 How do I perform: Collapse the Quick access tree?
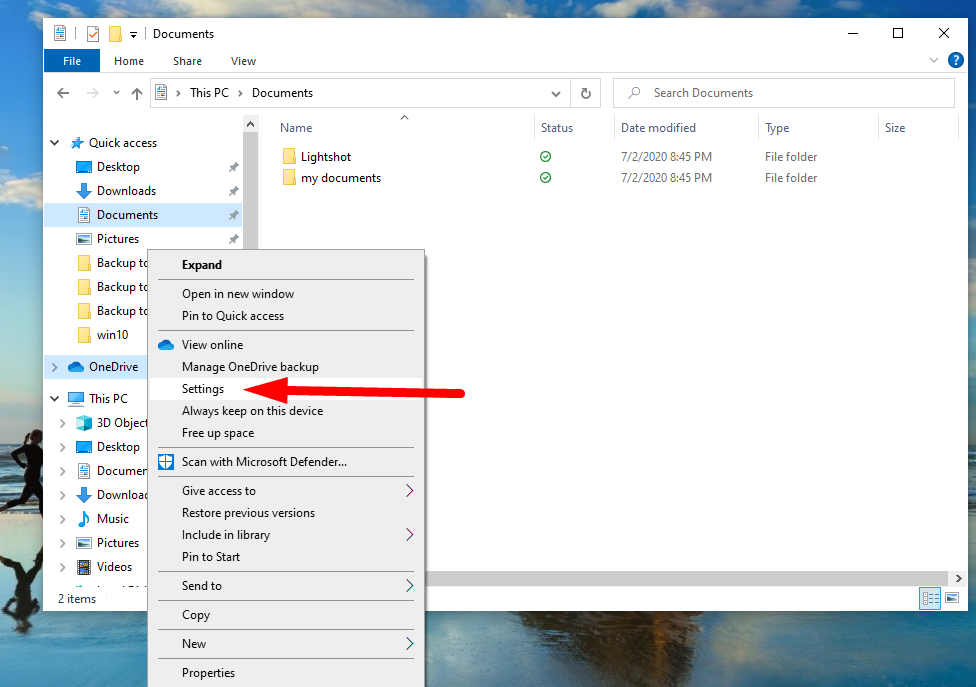[55, 143]
